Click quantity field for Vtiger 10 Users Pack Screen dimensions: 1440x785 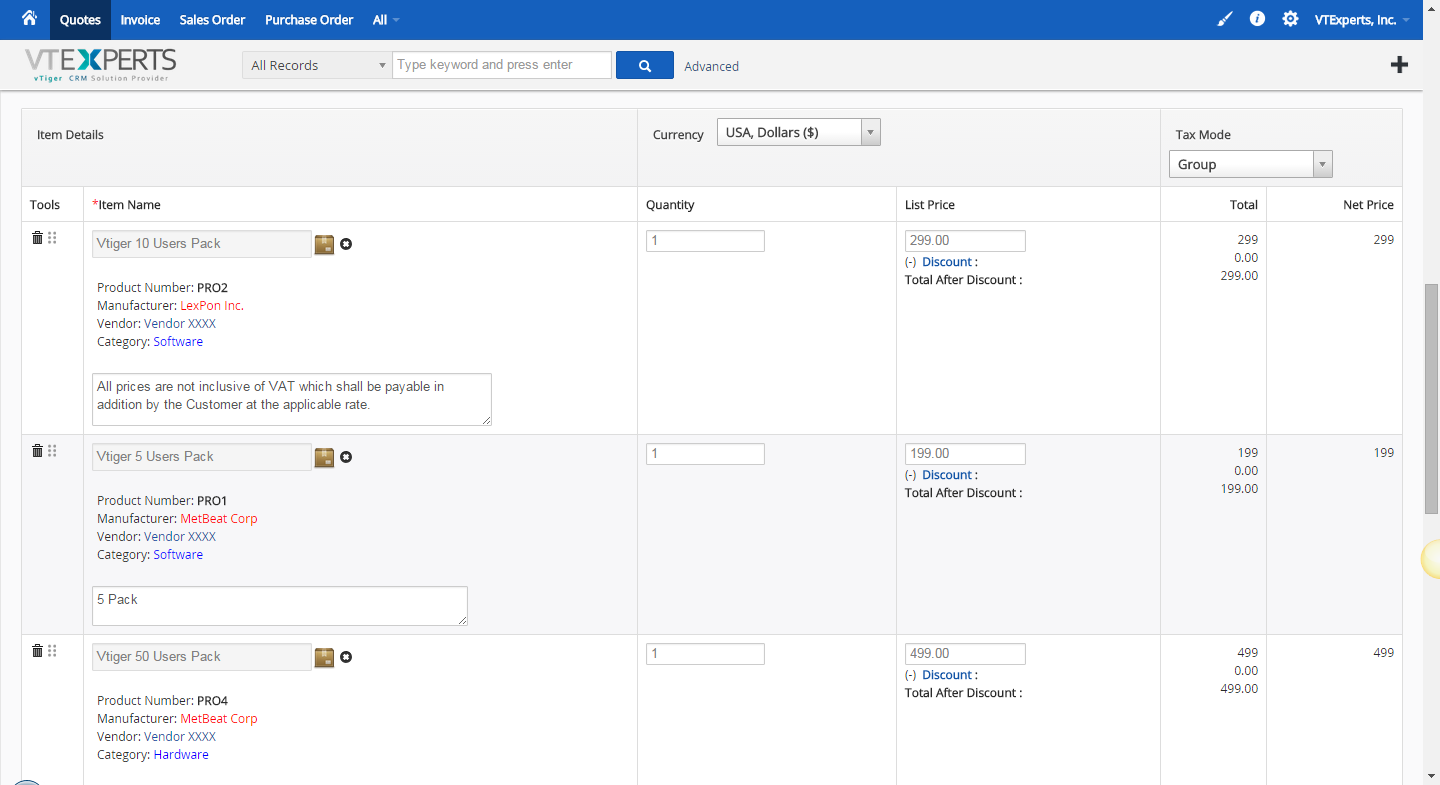click(x=705, y=241)
